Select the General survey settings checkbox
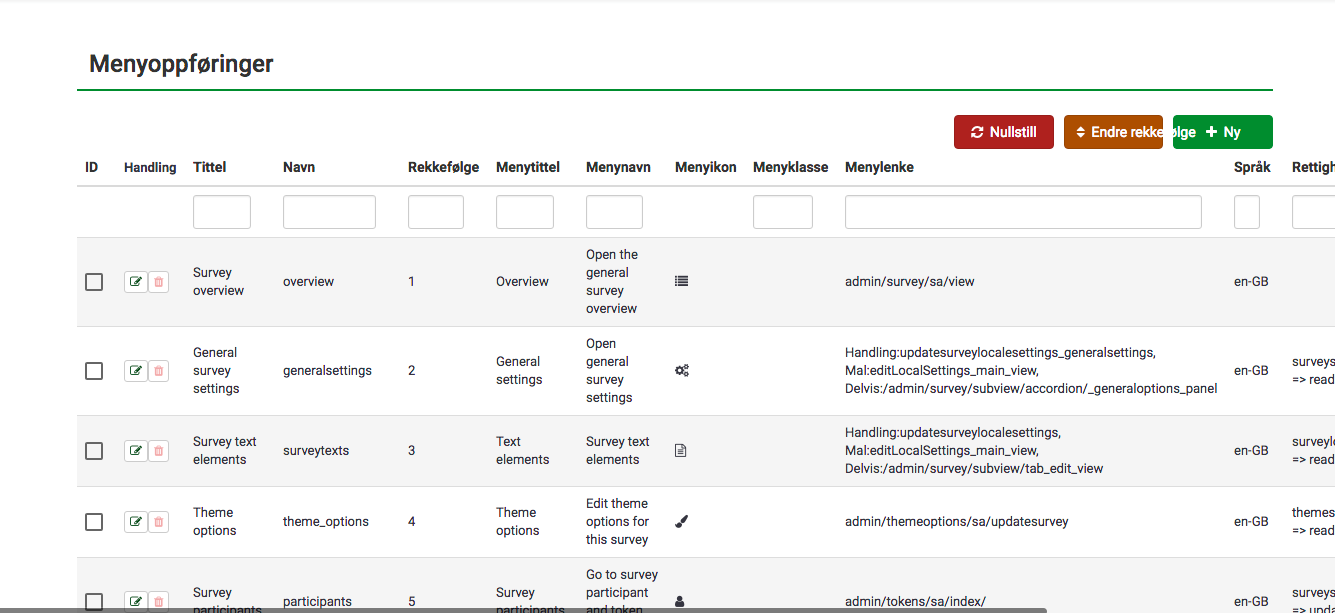The image size is (1335, 613). pos(94,371)
